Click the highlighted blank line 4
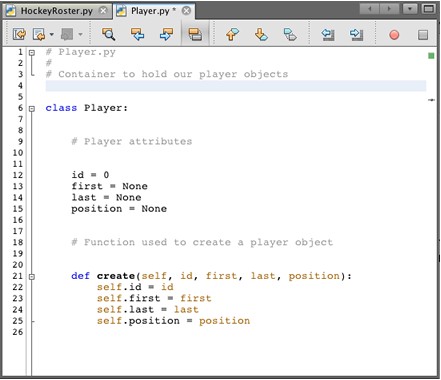 coord(236,86)
